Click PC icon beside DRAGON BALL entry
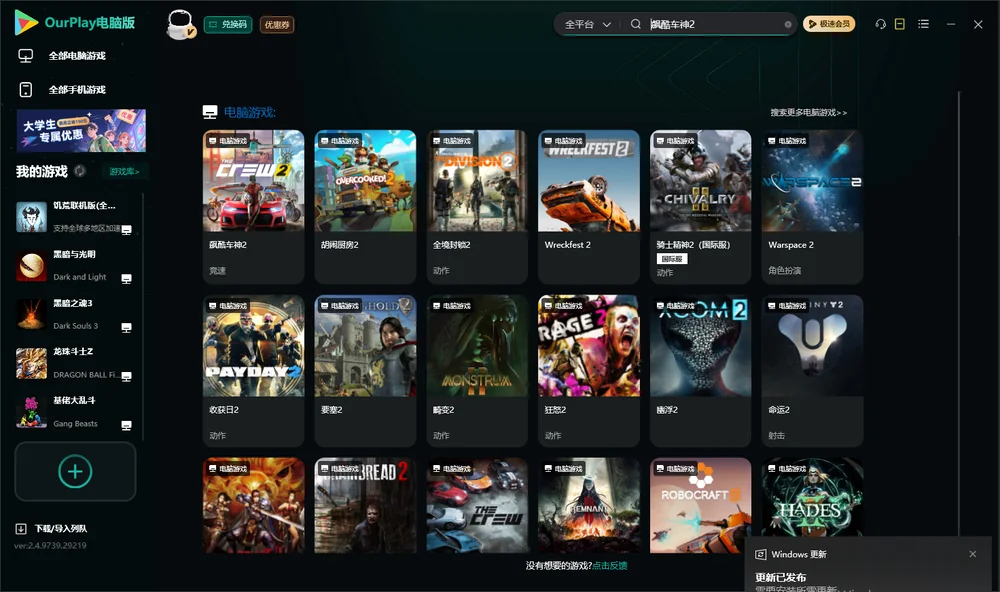 tap(126, 376)
